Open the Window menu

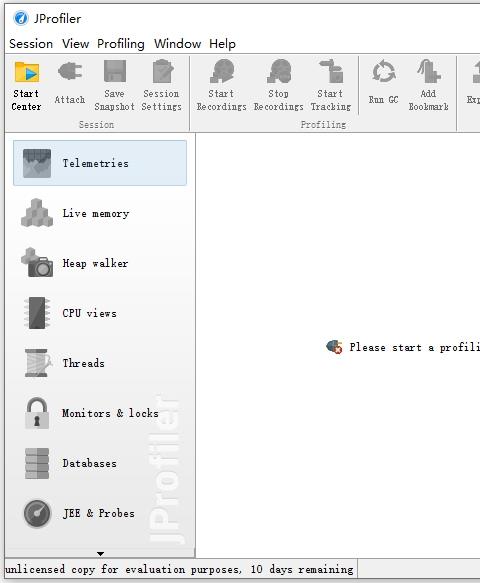coord(177,44)
